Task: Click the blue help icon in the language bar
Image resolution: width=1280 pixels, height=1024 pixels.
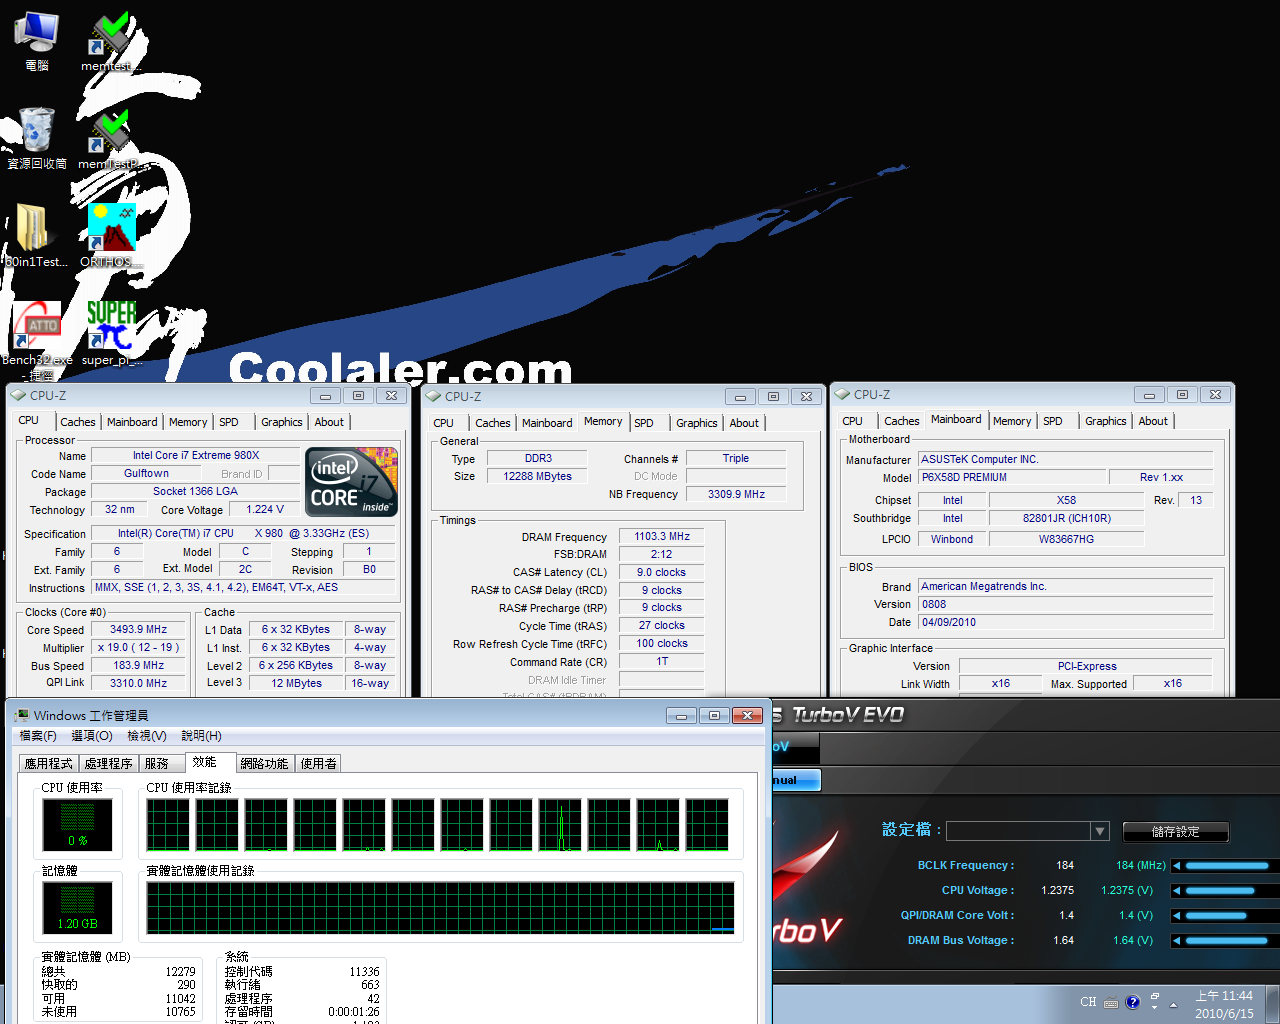Action: pyautogui.click(x=1133, y=1002)
